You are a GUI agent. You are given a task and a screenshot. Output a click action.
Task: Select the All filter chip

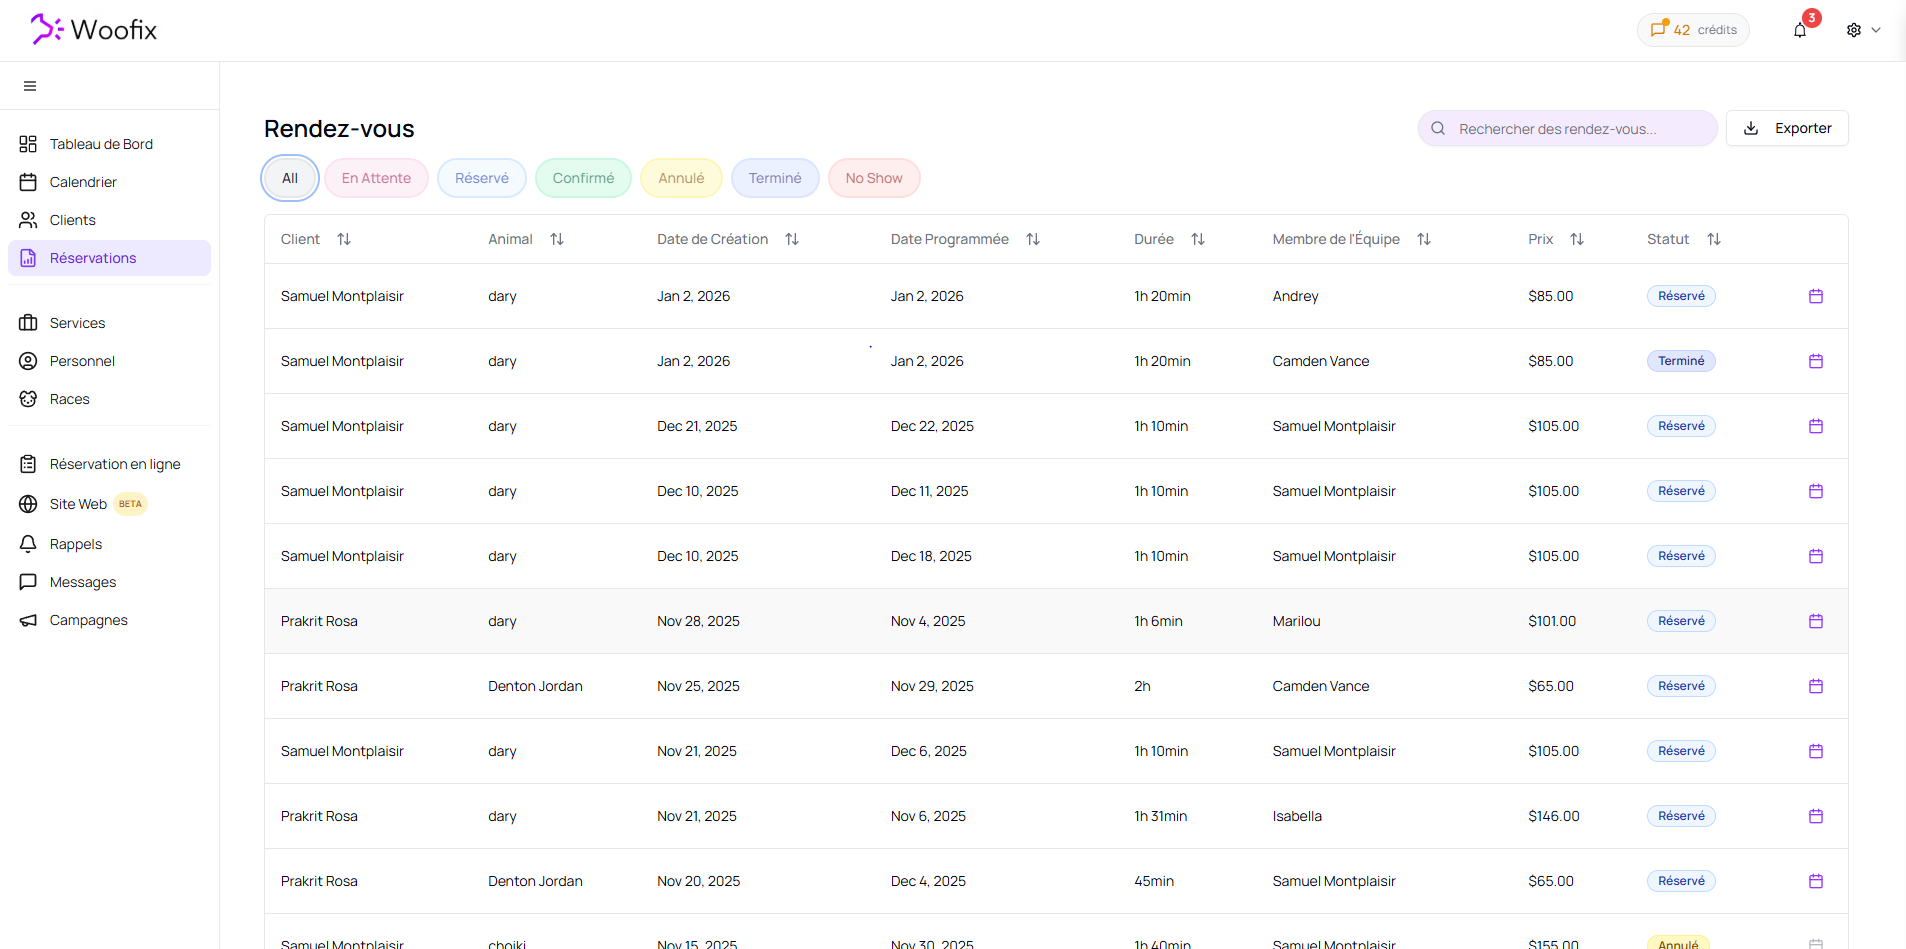pos(290,178)
